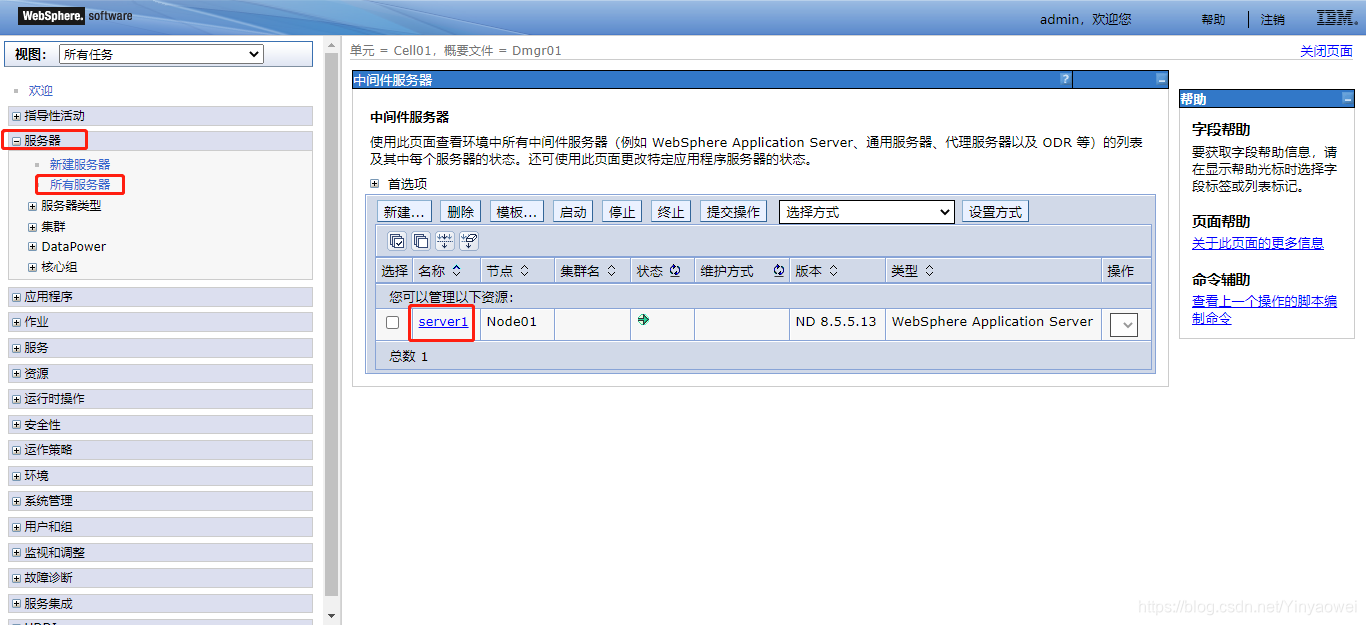
Task: Expand the 核心组 tree node
Action: 33,267
